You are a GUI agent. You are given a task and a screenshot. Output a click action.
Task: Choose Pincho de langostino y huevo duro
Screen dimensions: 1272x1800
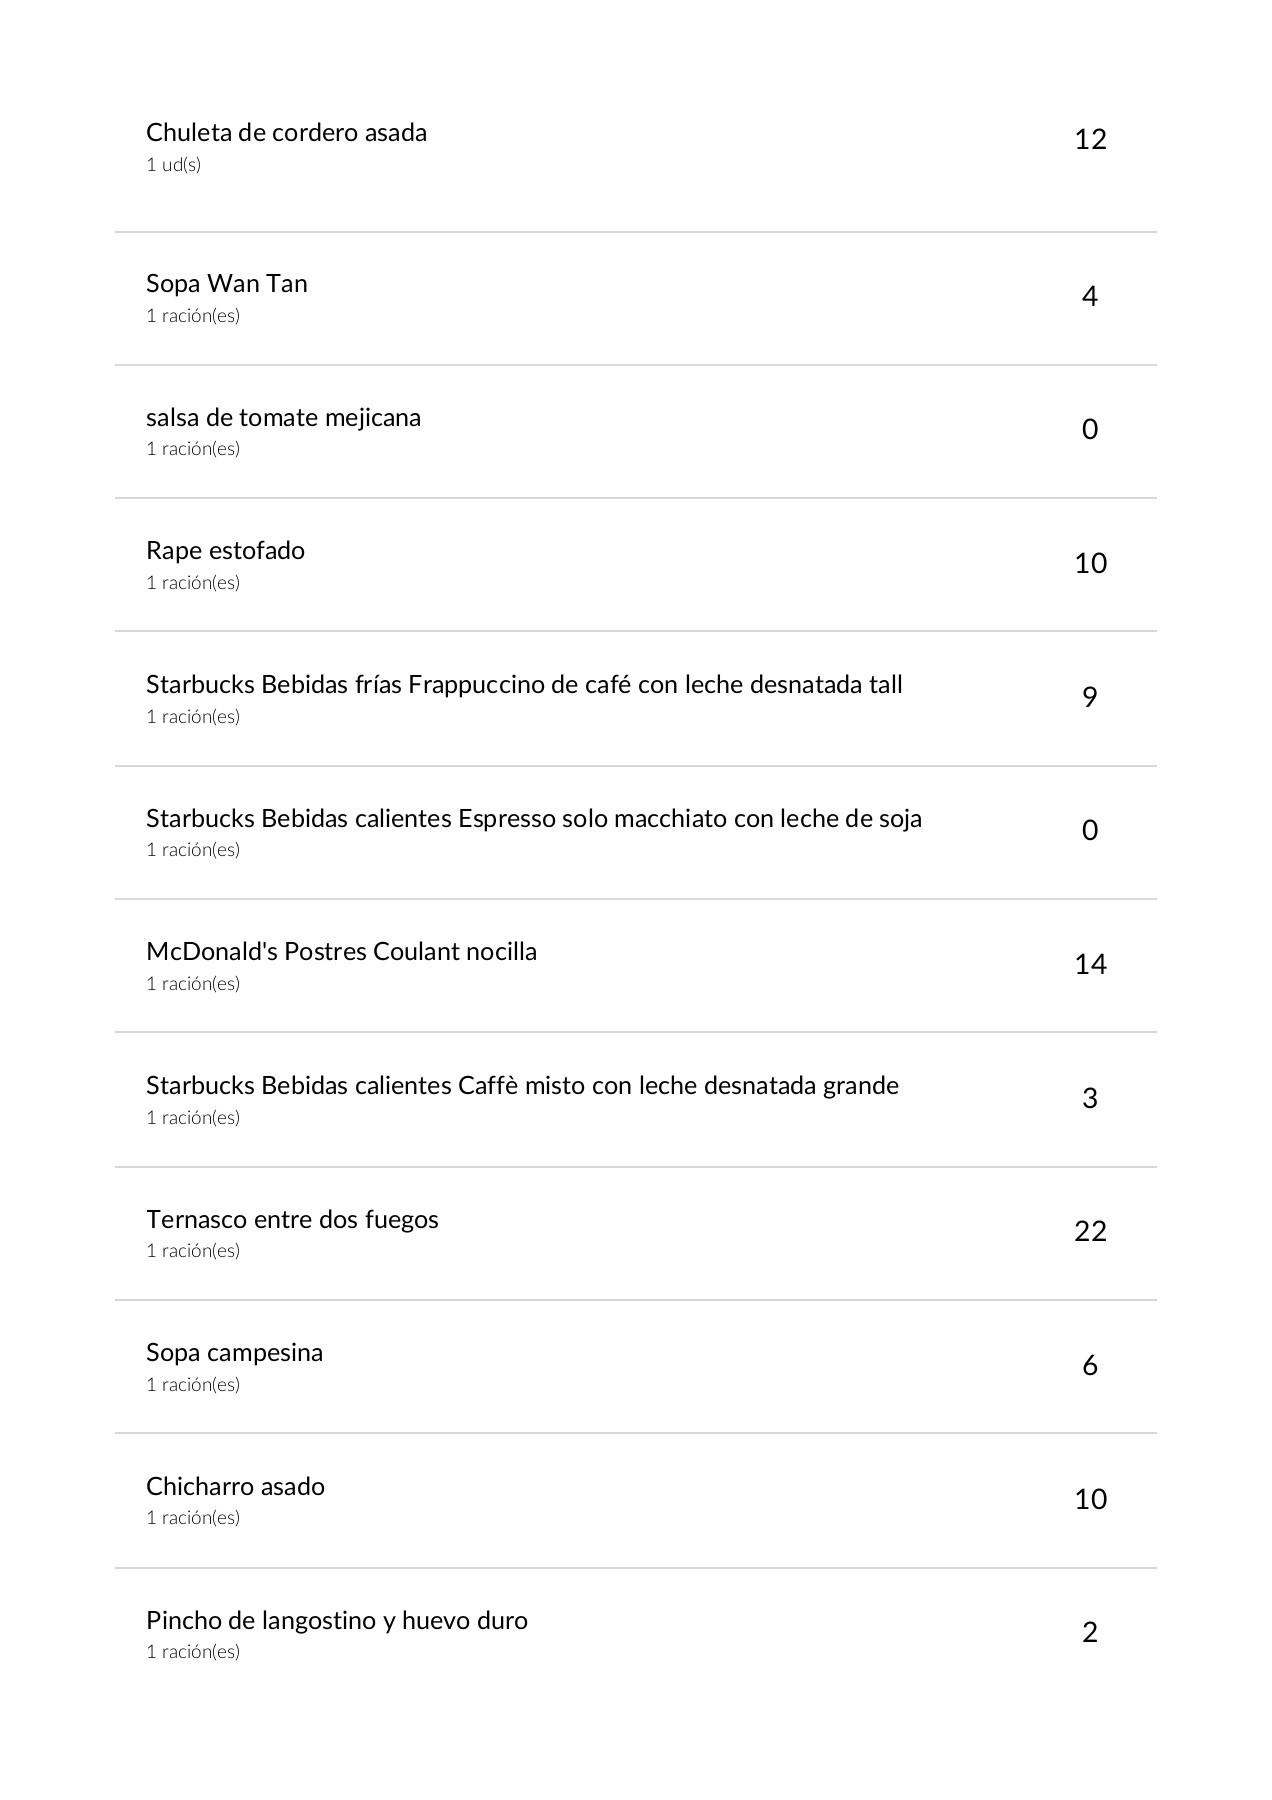coord(337,1621)
